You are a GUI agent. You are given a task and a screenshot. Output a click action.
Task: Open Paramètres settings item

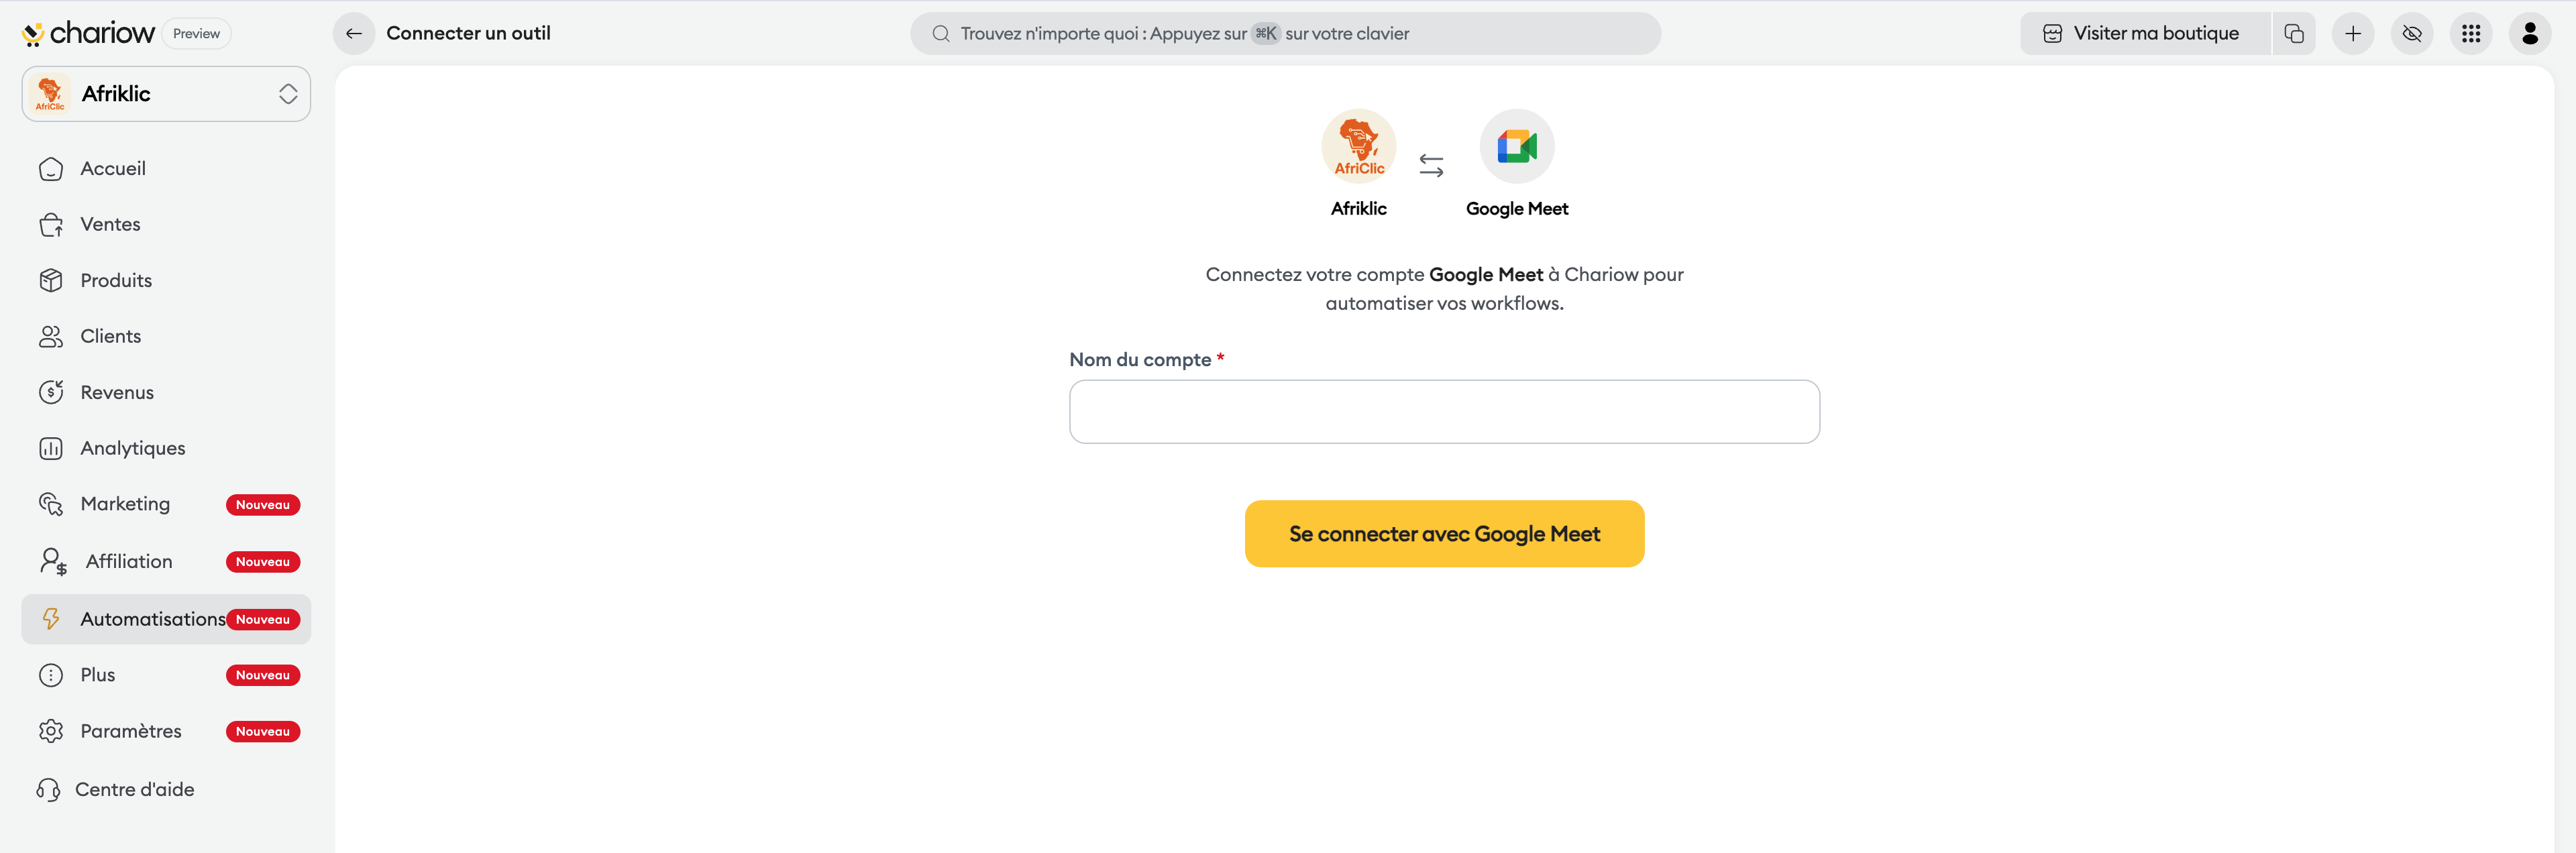click(x=131, y=731)
